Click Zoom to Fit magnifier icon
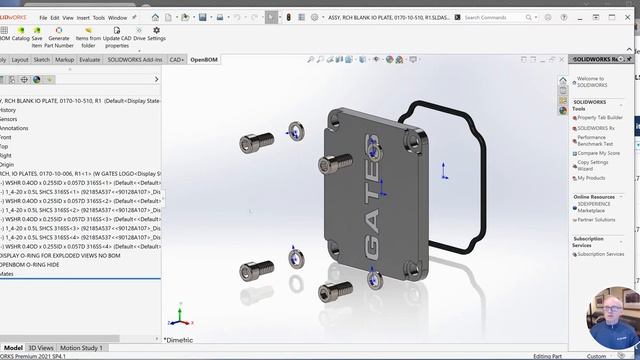Image resolution: width=640 pixels, height=360 pixels. tap(311, 60)
